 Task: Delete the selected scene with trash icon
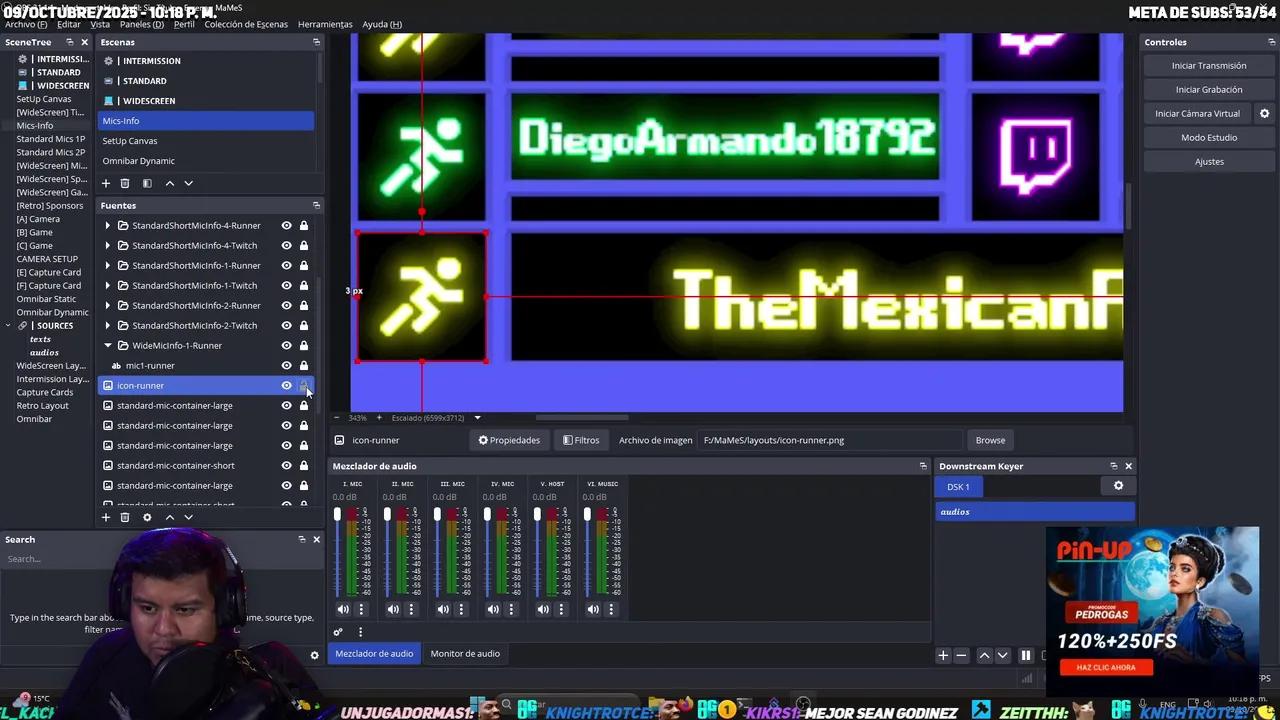pyautogui.click(x=125, y=184)
